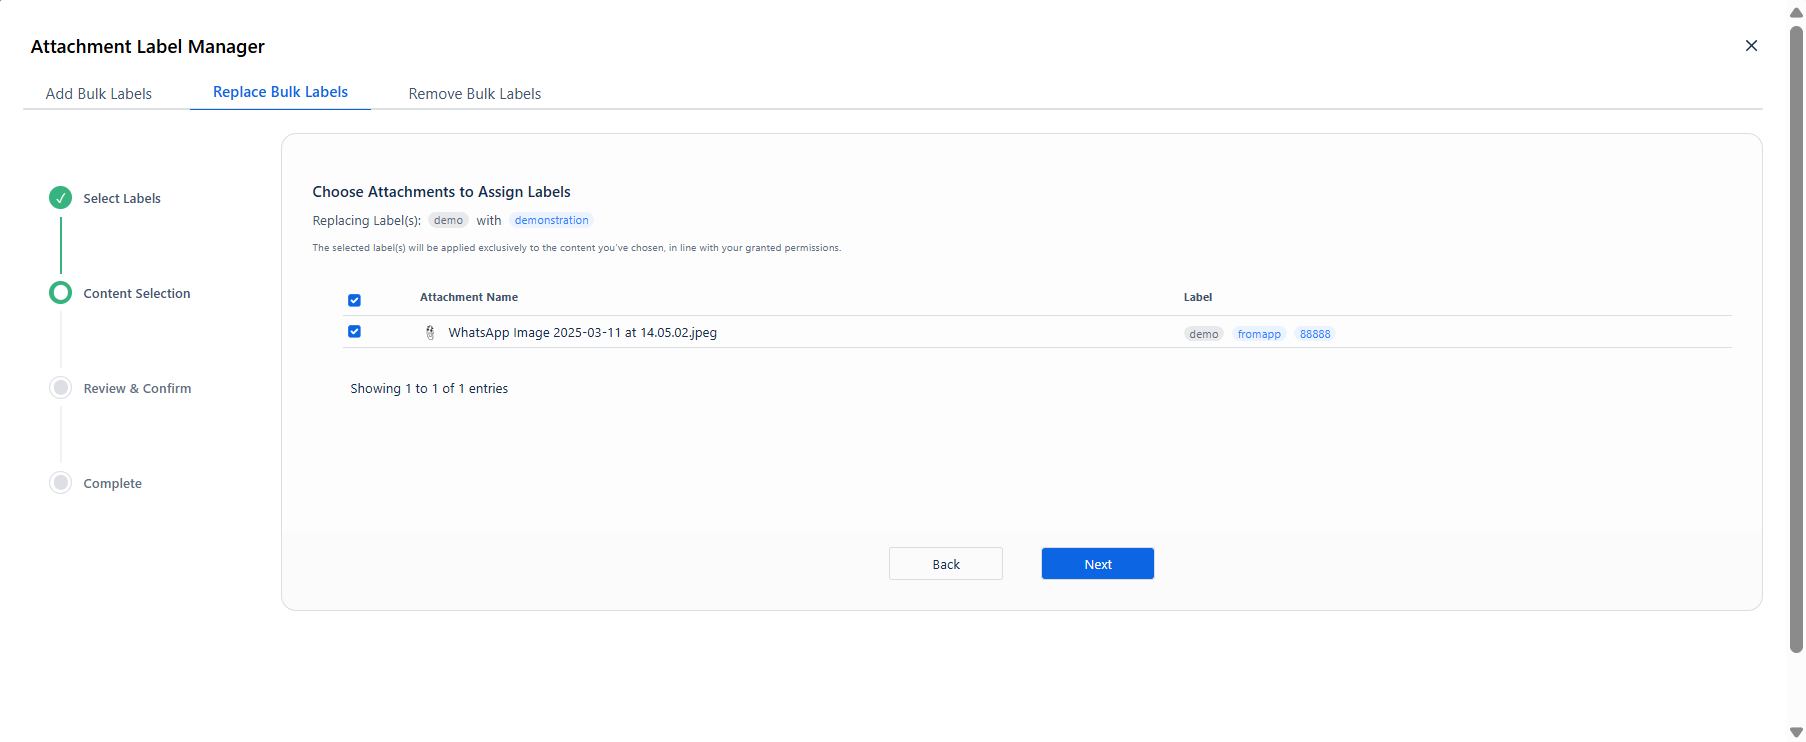Switch to the Add Bulk Labels tab
This screenshot has height=742, width=1806.
tap(99, 94)
